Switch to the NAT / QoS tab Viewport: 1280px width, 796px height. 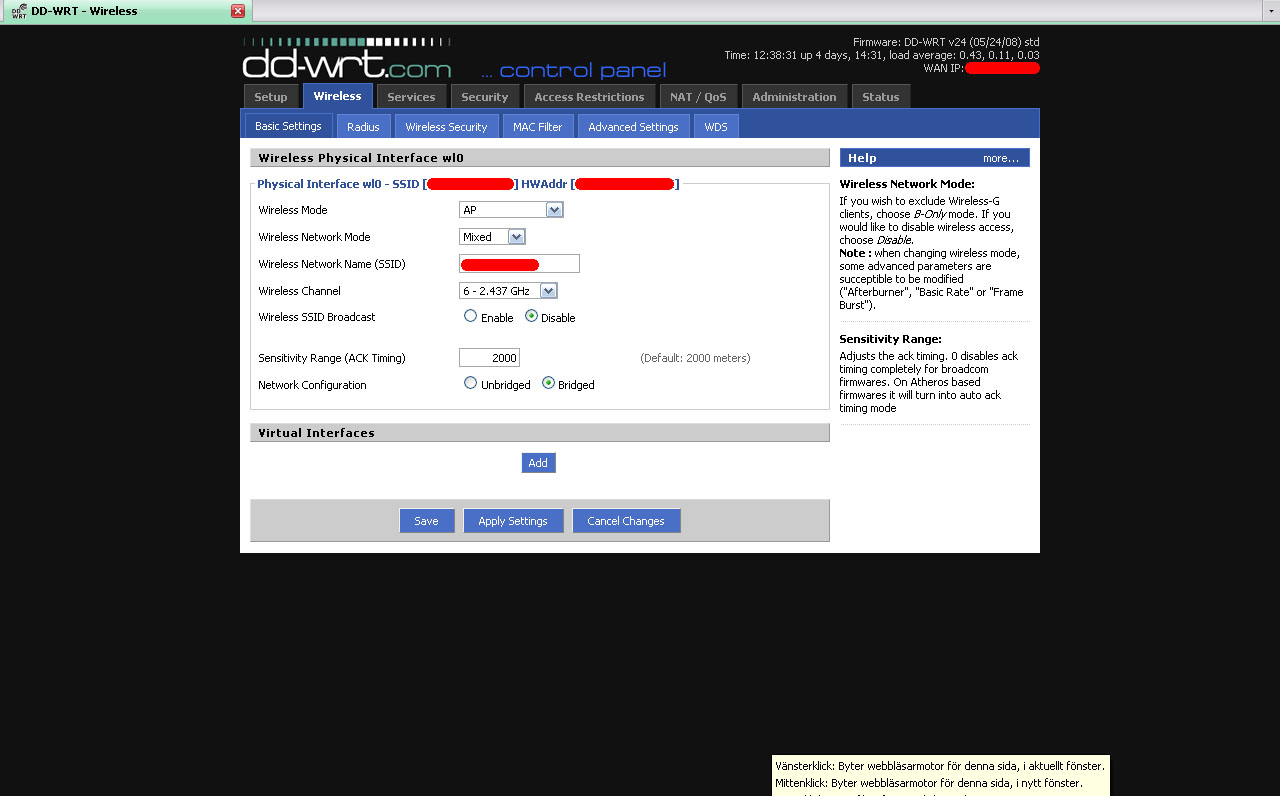click(x=698, y=97)
